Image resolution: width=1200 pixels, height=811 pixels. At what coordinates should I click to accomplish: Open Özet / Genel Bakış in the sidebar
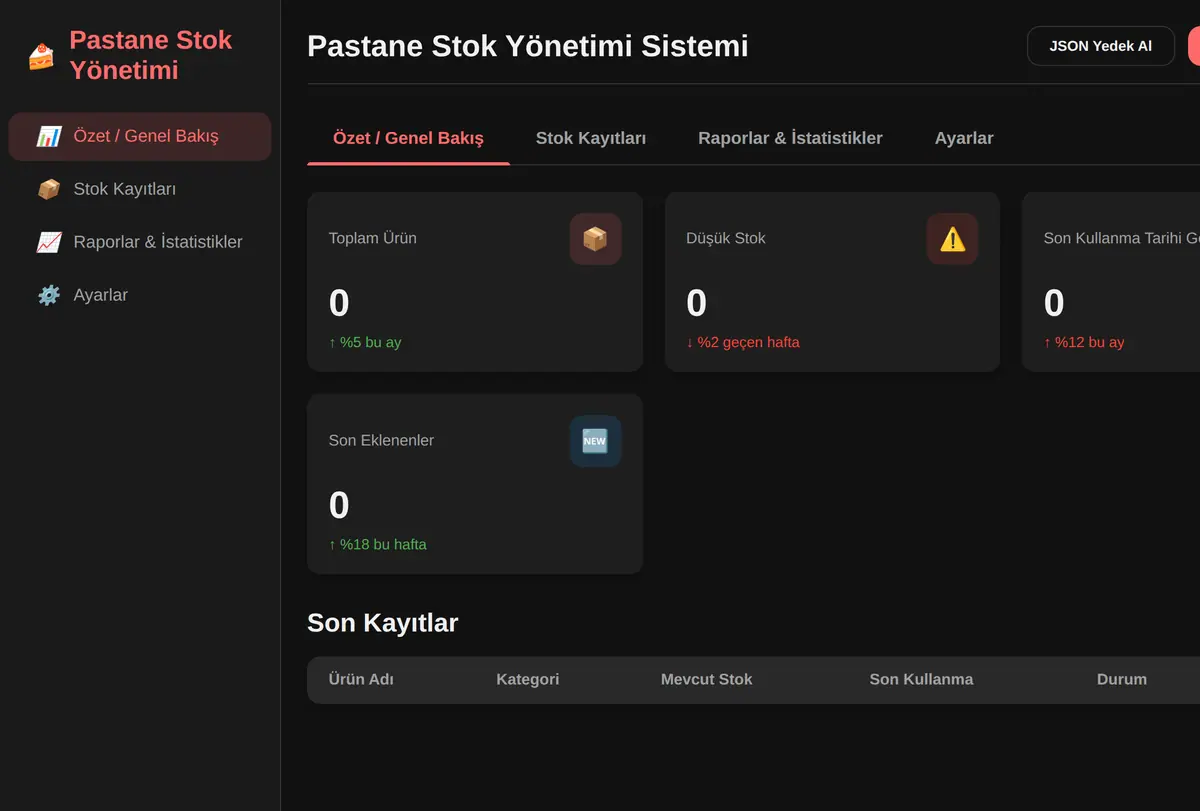[140, 136]
